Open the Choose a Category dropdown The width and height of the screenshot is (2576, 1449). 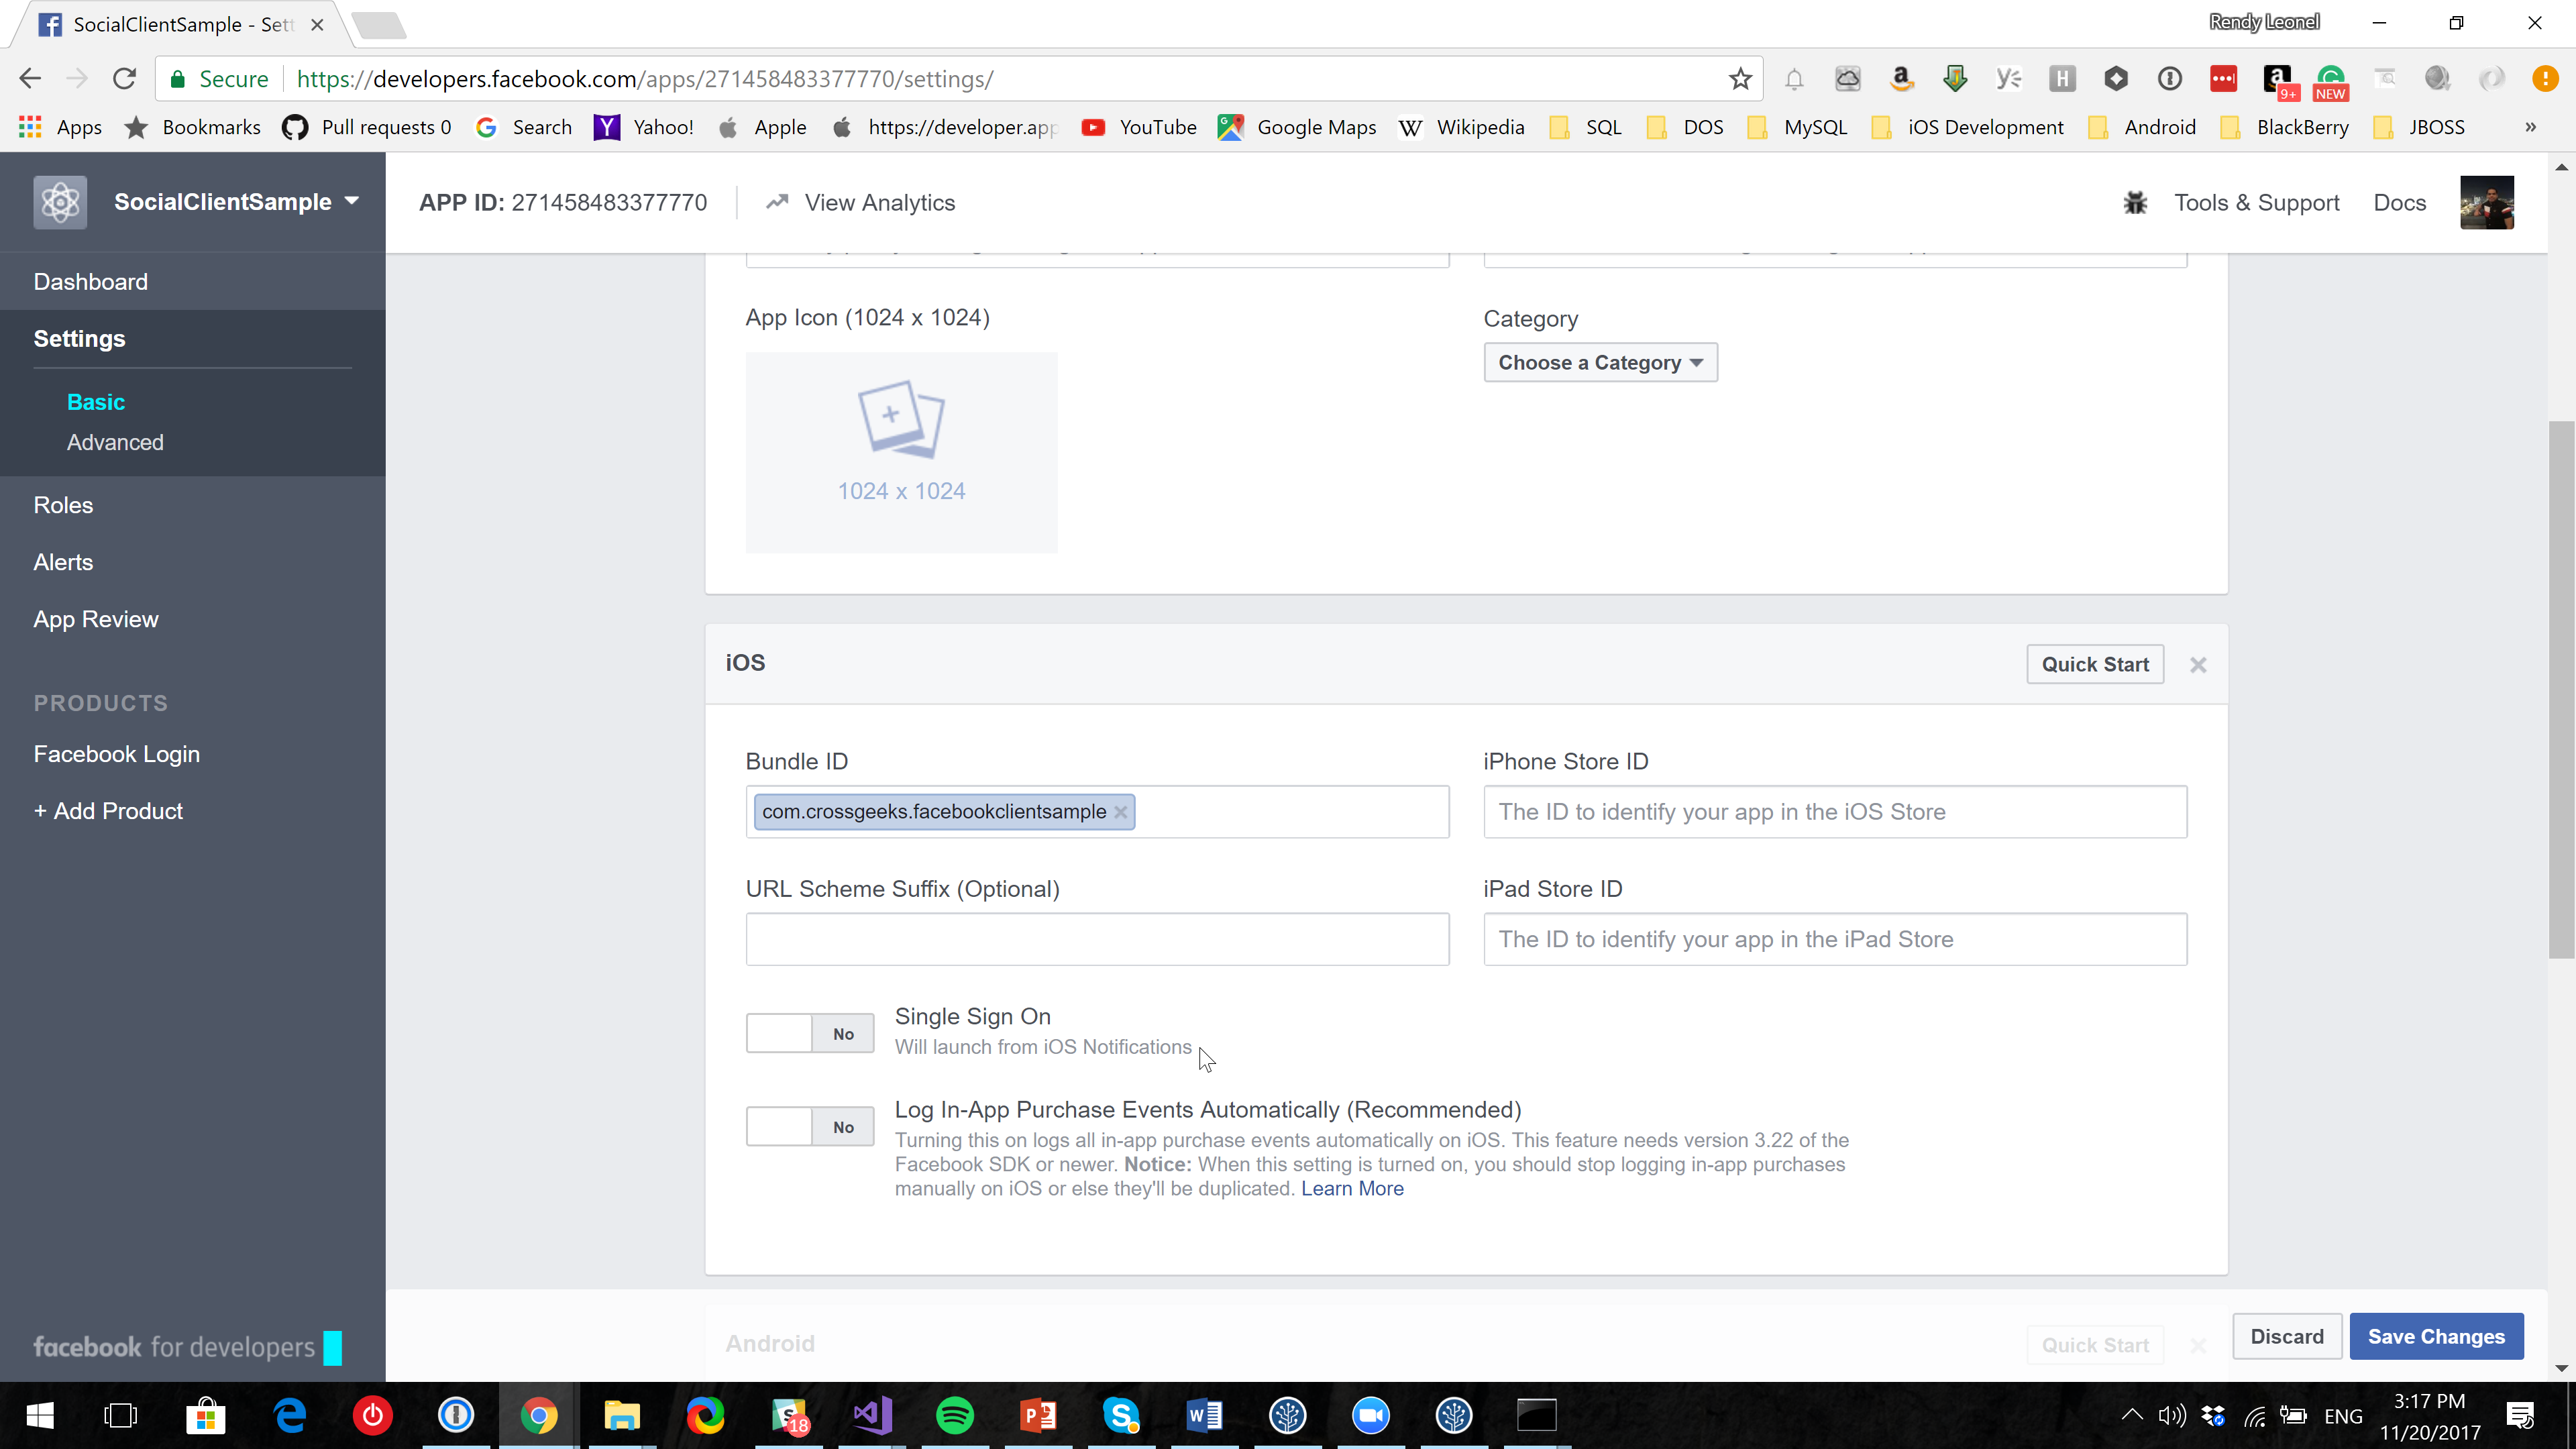(x=1600, y=363)
